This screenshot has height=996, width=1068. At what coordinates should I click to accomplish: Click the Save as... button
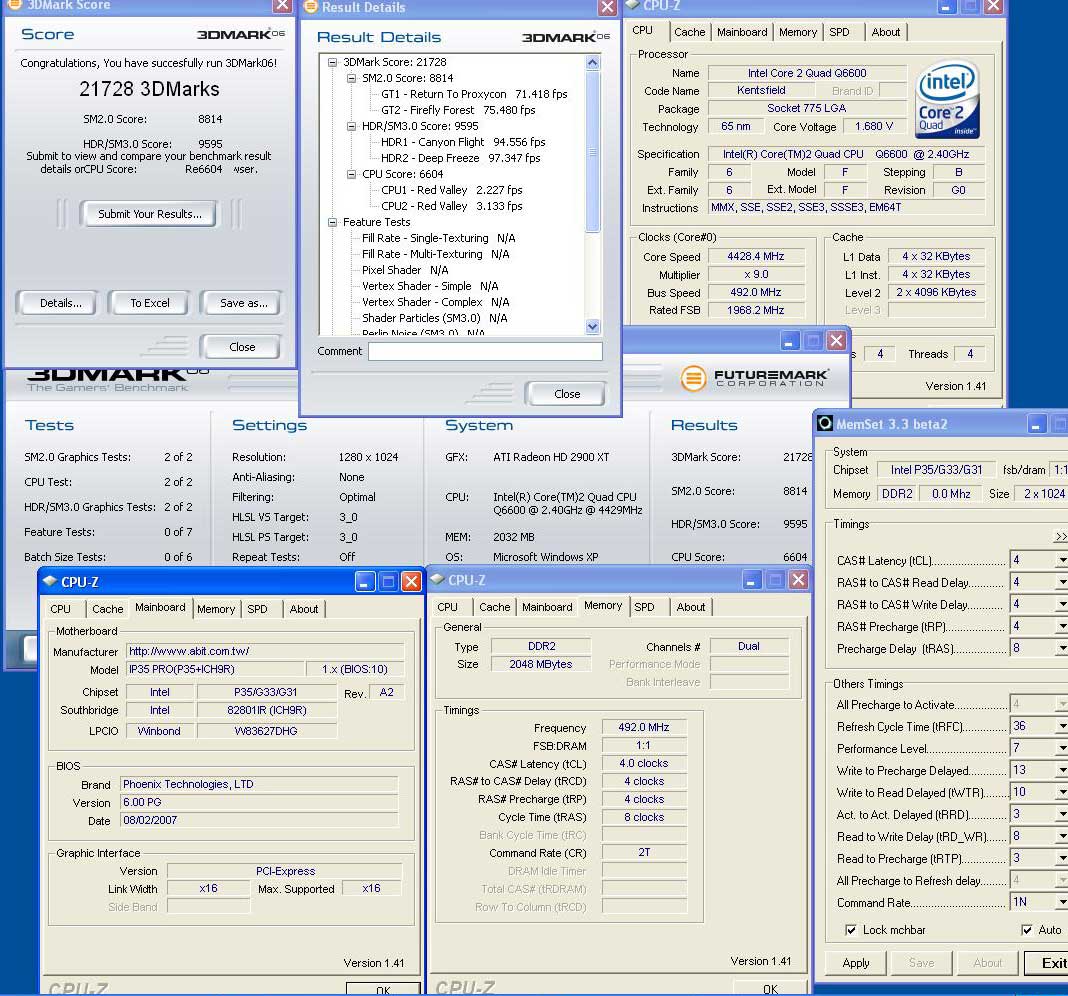click(242, 303)
